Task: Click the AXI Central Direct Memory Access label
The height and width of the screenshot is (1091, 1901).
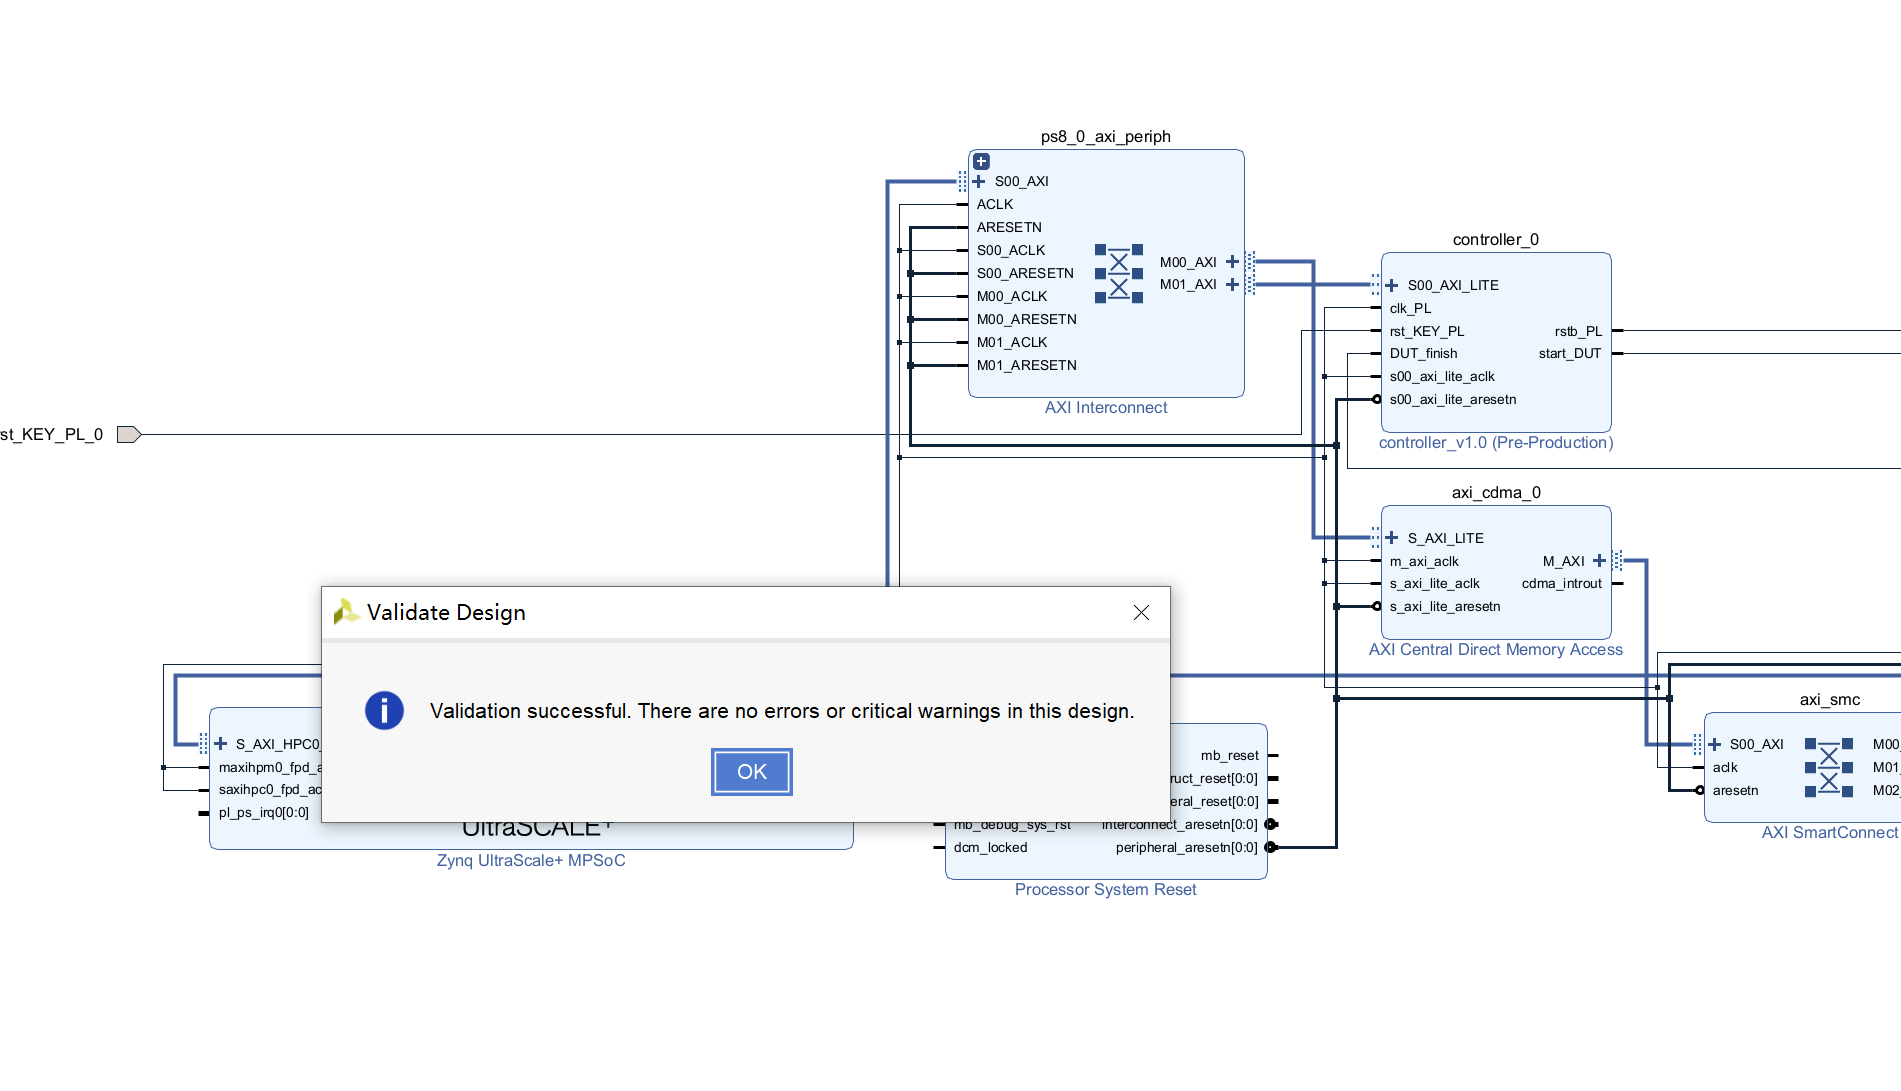Action: 1496,649
